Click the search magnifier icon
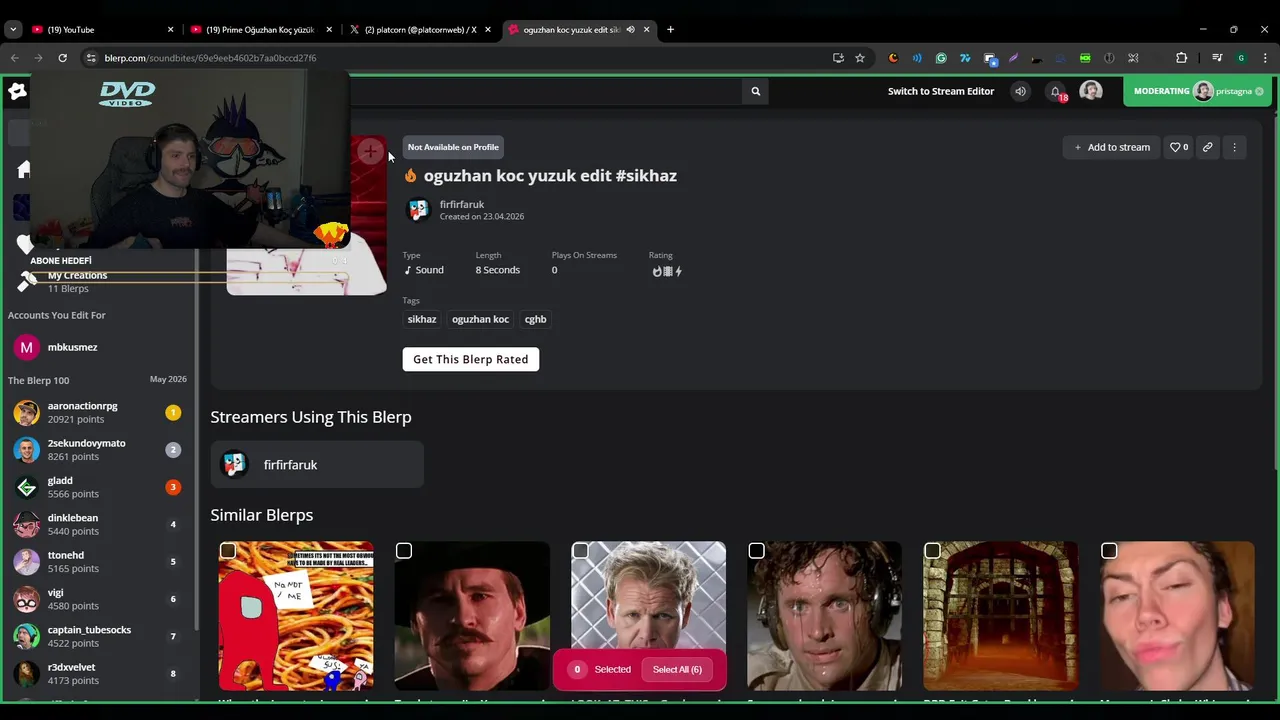1280x720 pixels. pos(756,91)
